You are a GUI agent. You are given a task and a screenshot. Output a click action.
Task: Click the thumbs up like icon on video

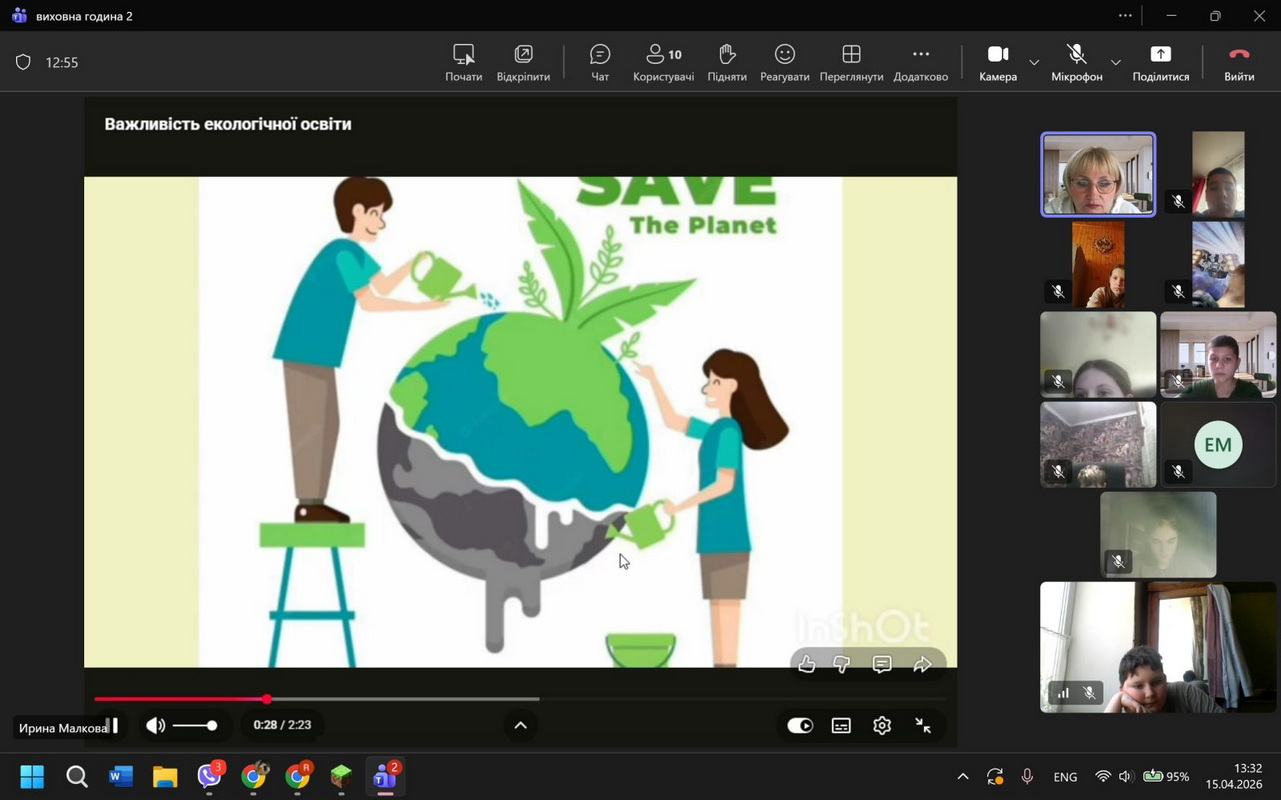[807, 664]
